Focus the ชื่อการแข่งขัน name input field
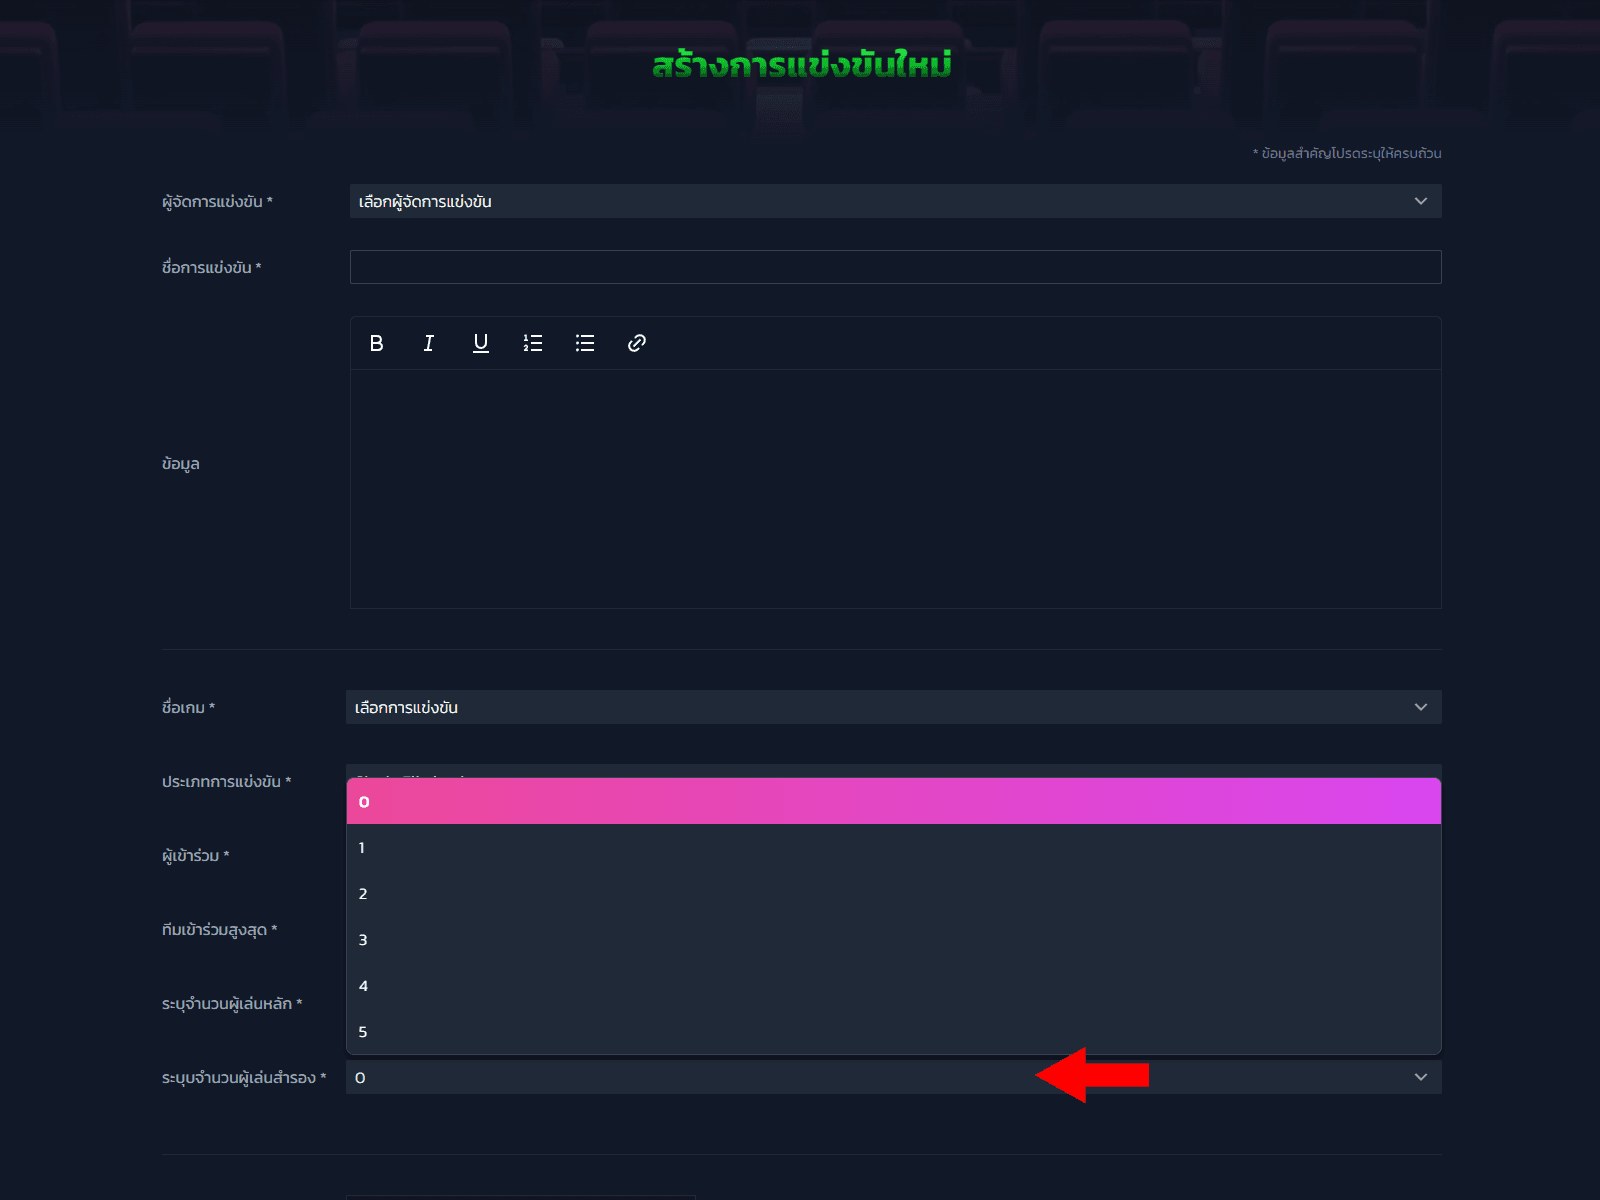This screenshot has width=1600, height=1200. click(895, 267)
